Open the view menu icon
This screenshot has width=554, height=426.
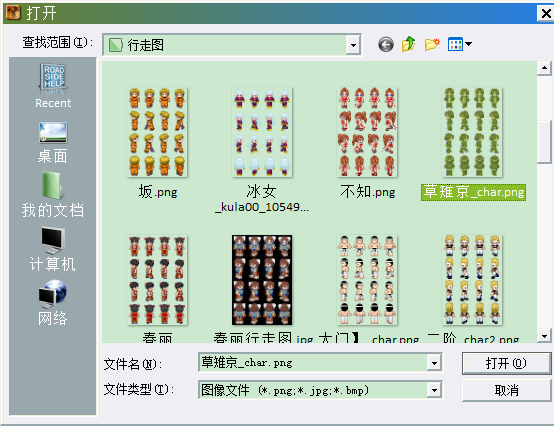pos(459,44)
